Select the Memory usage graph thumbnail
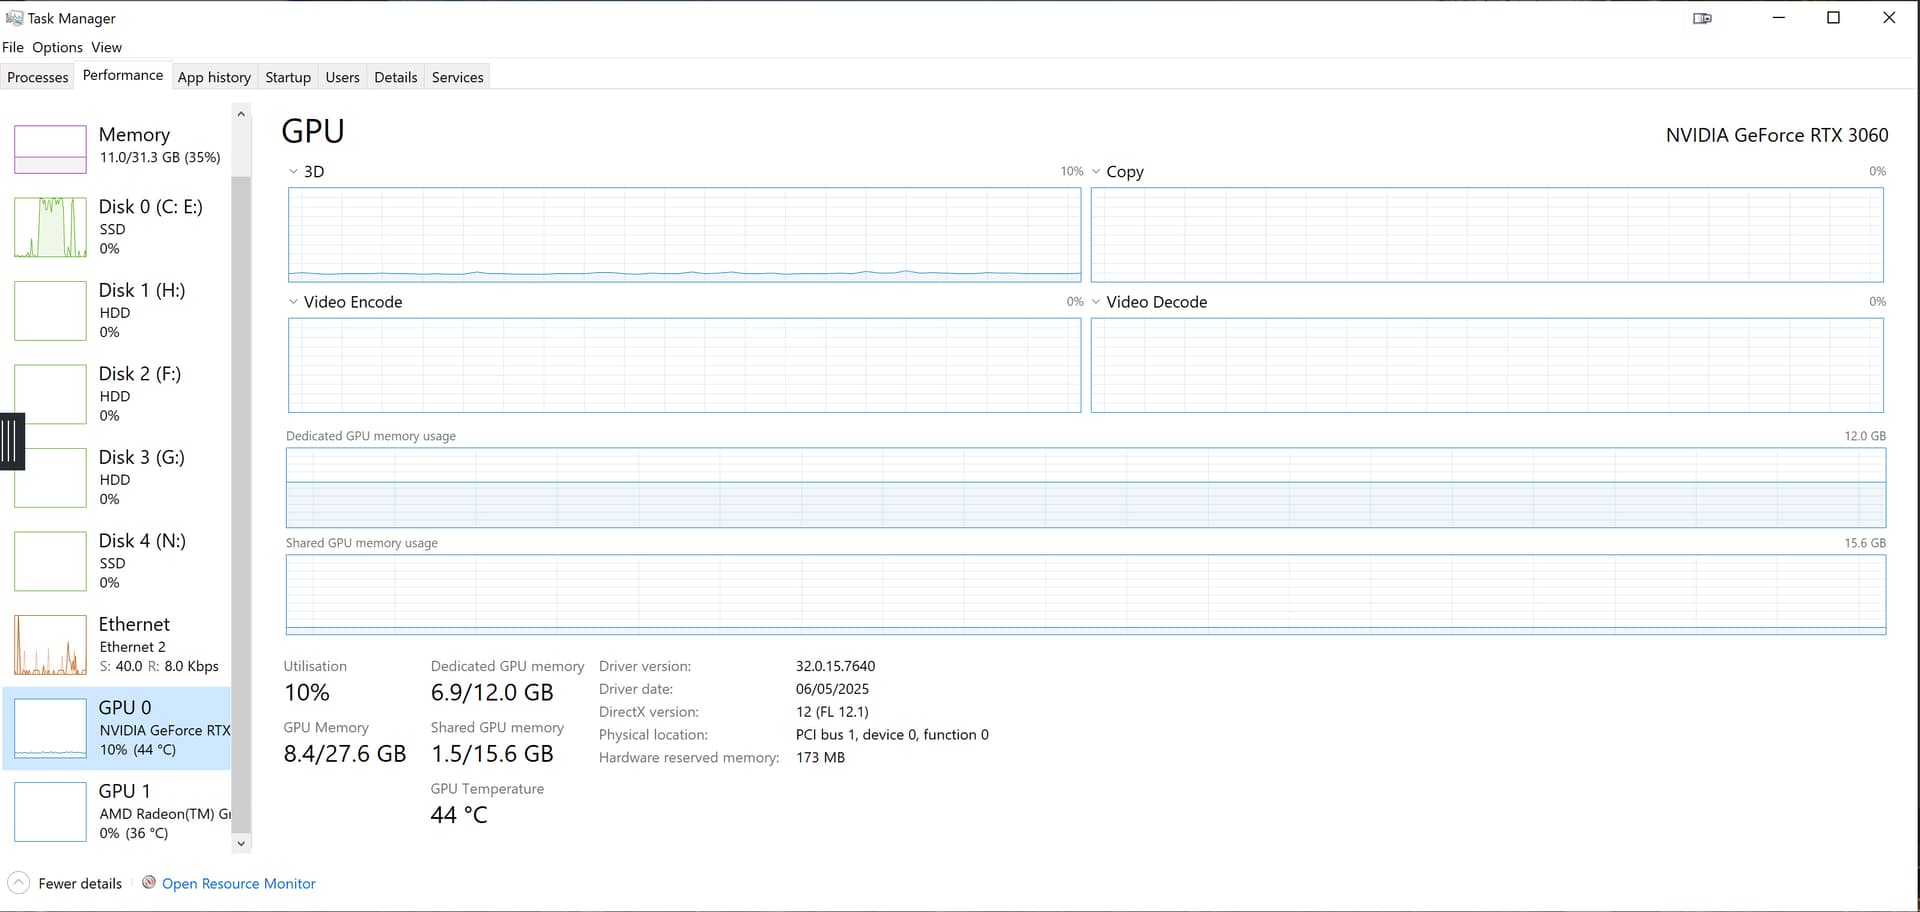Image resolution: width=1920 pixels, height=912 pixels. (x=50, y=149)
